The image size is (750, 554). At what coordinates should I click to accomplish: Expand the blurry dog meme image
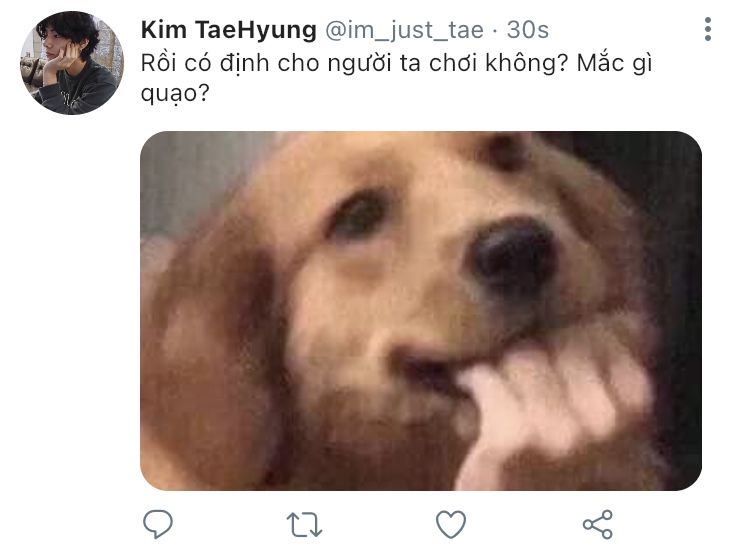pos(421,310)
